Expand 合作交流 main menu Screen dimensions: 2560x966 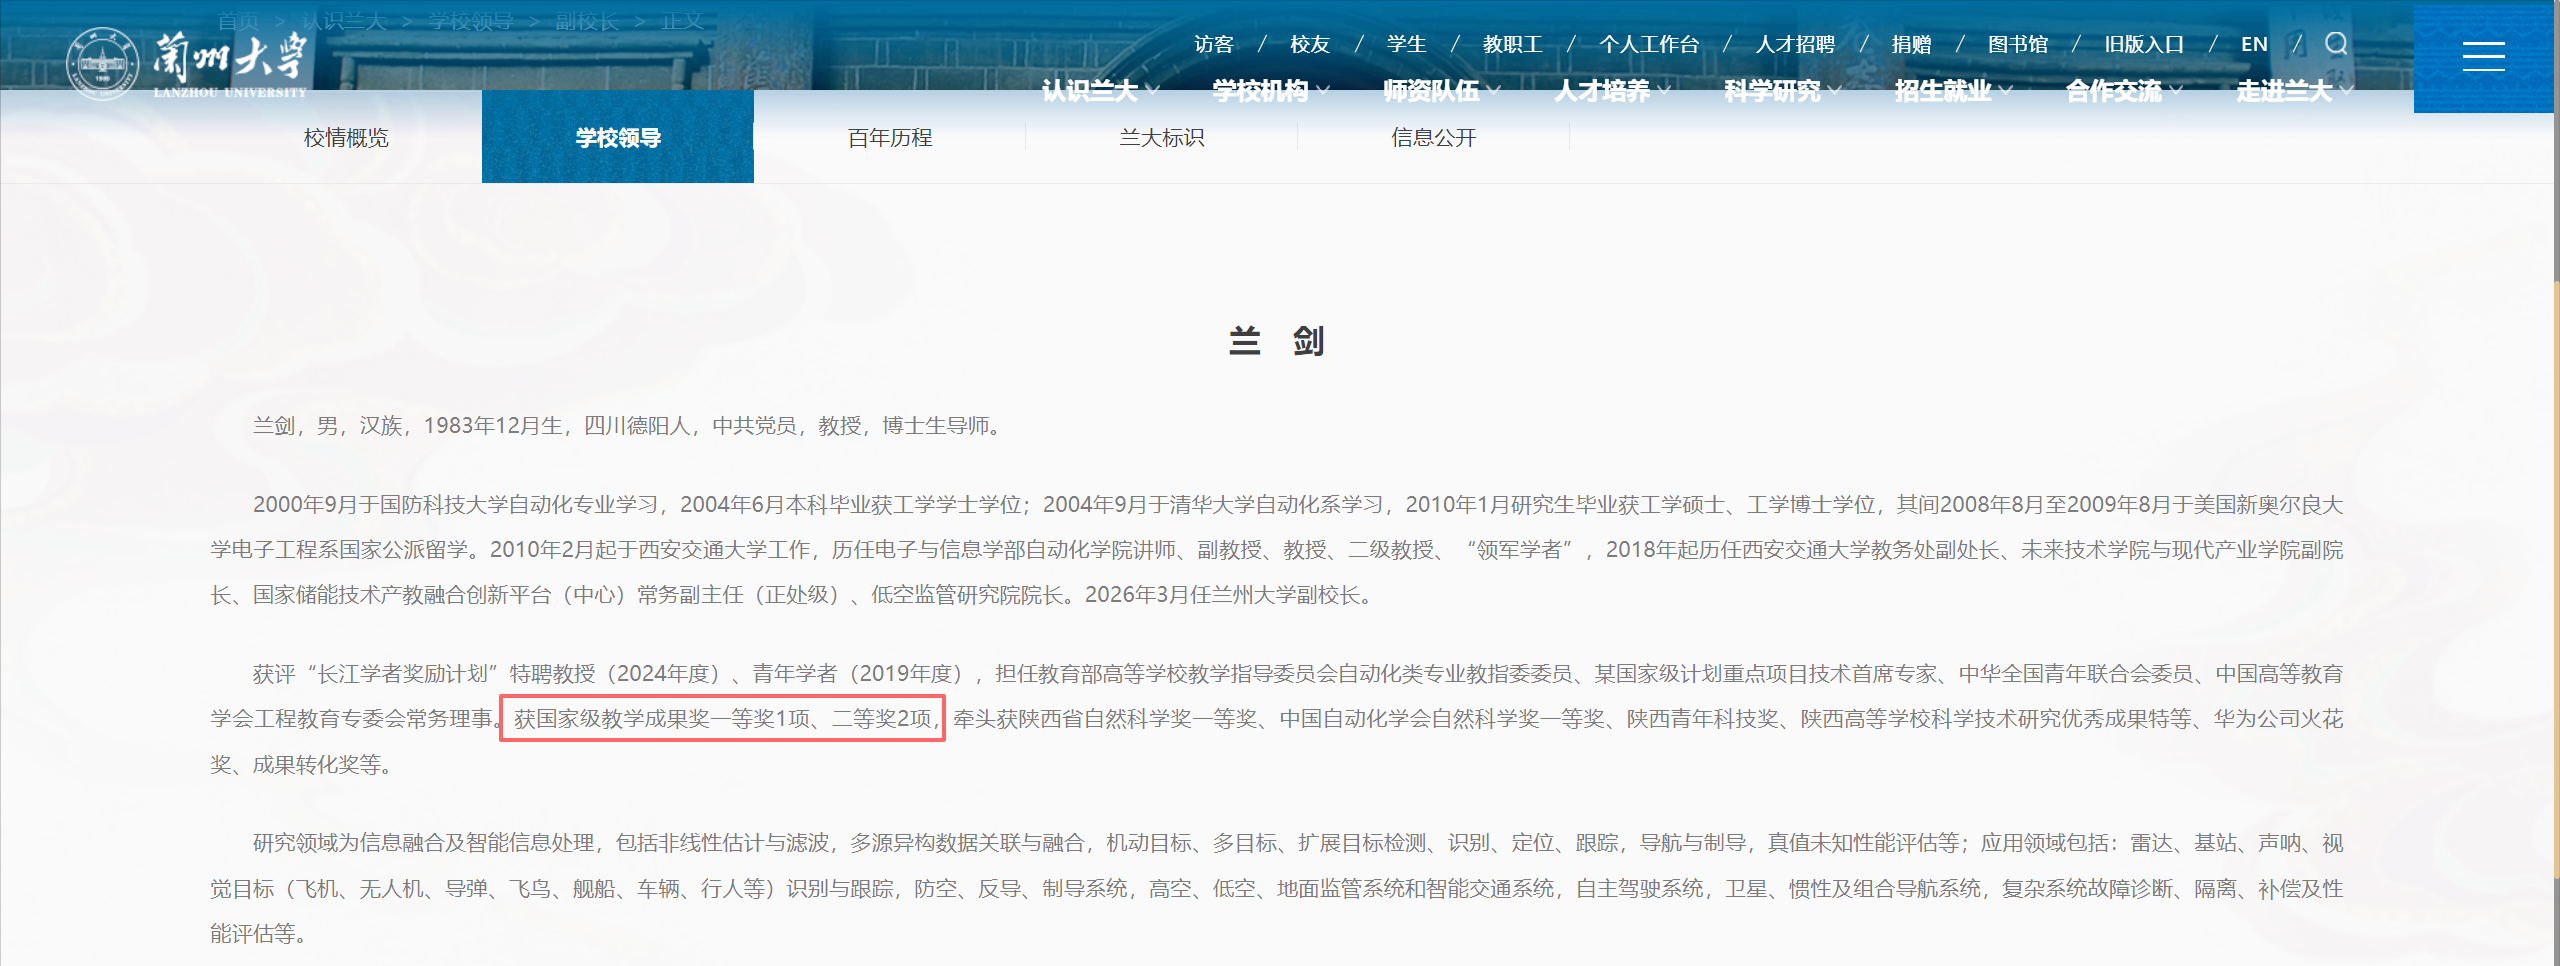click(2124, 91)
